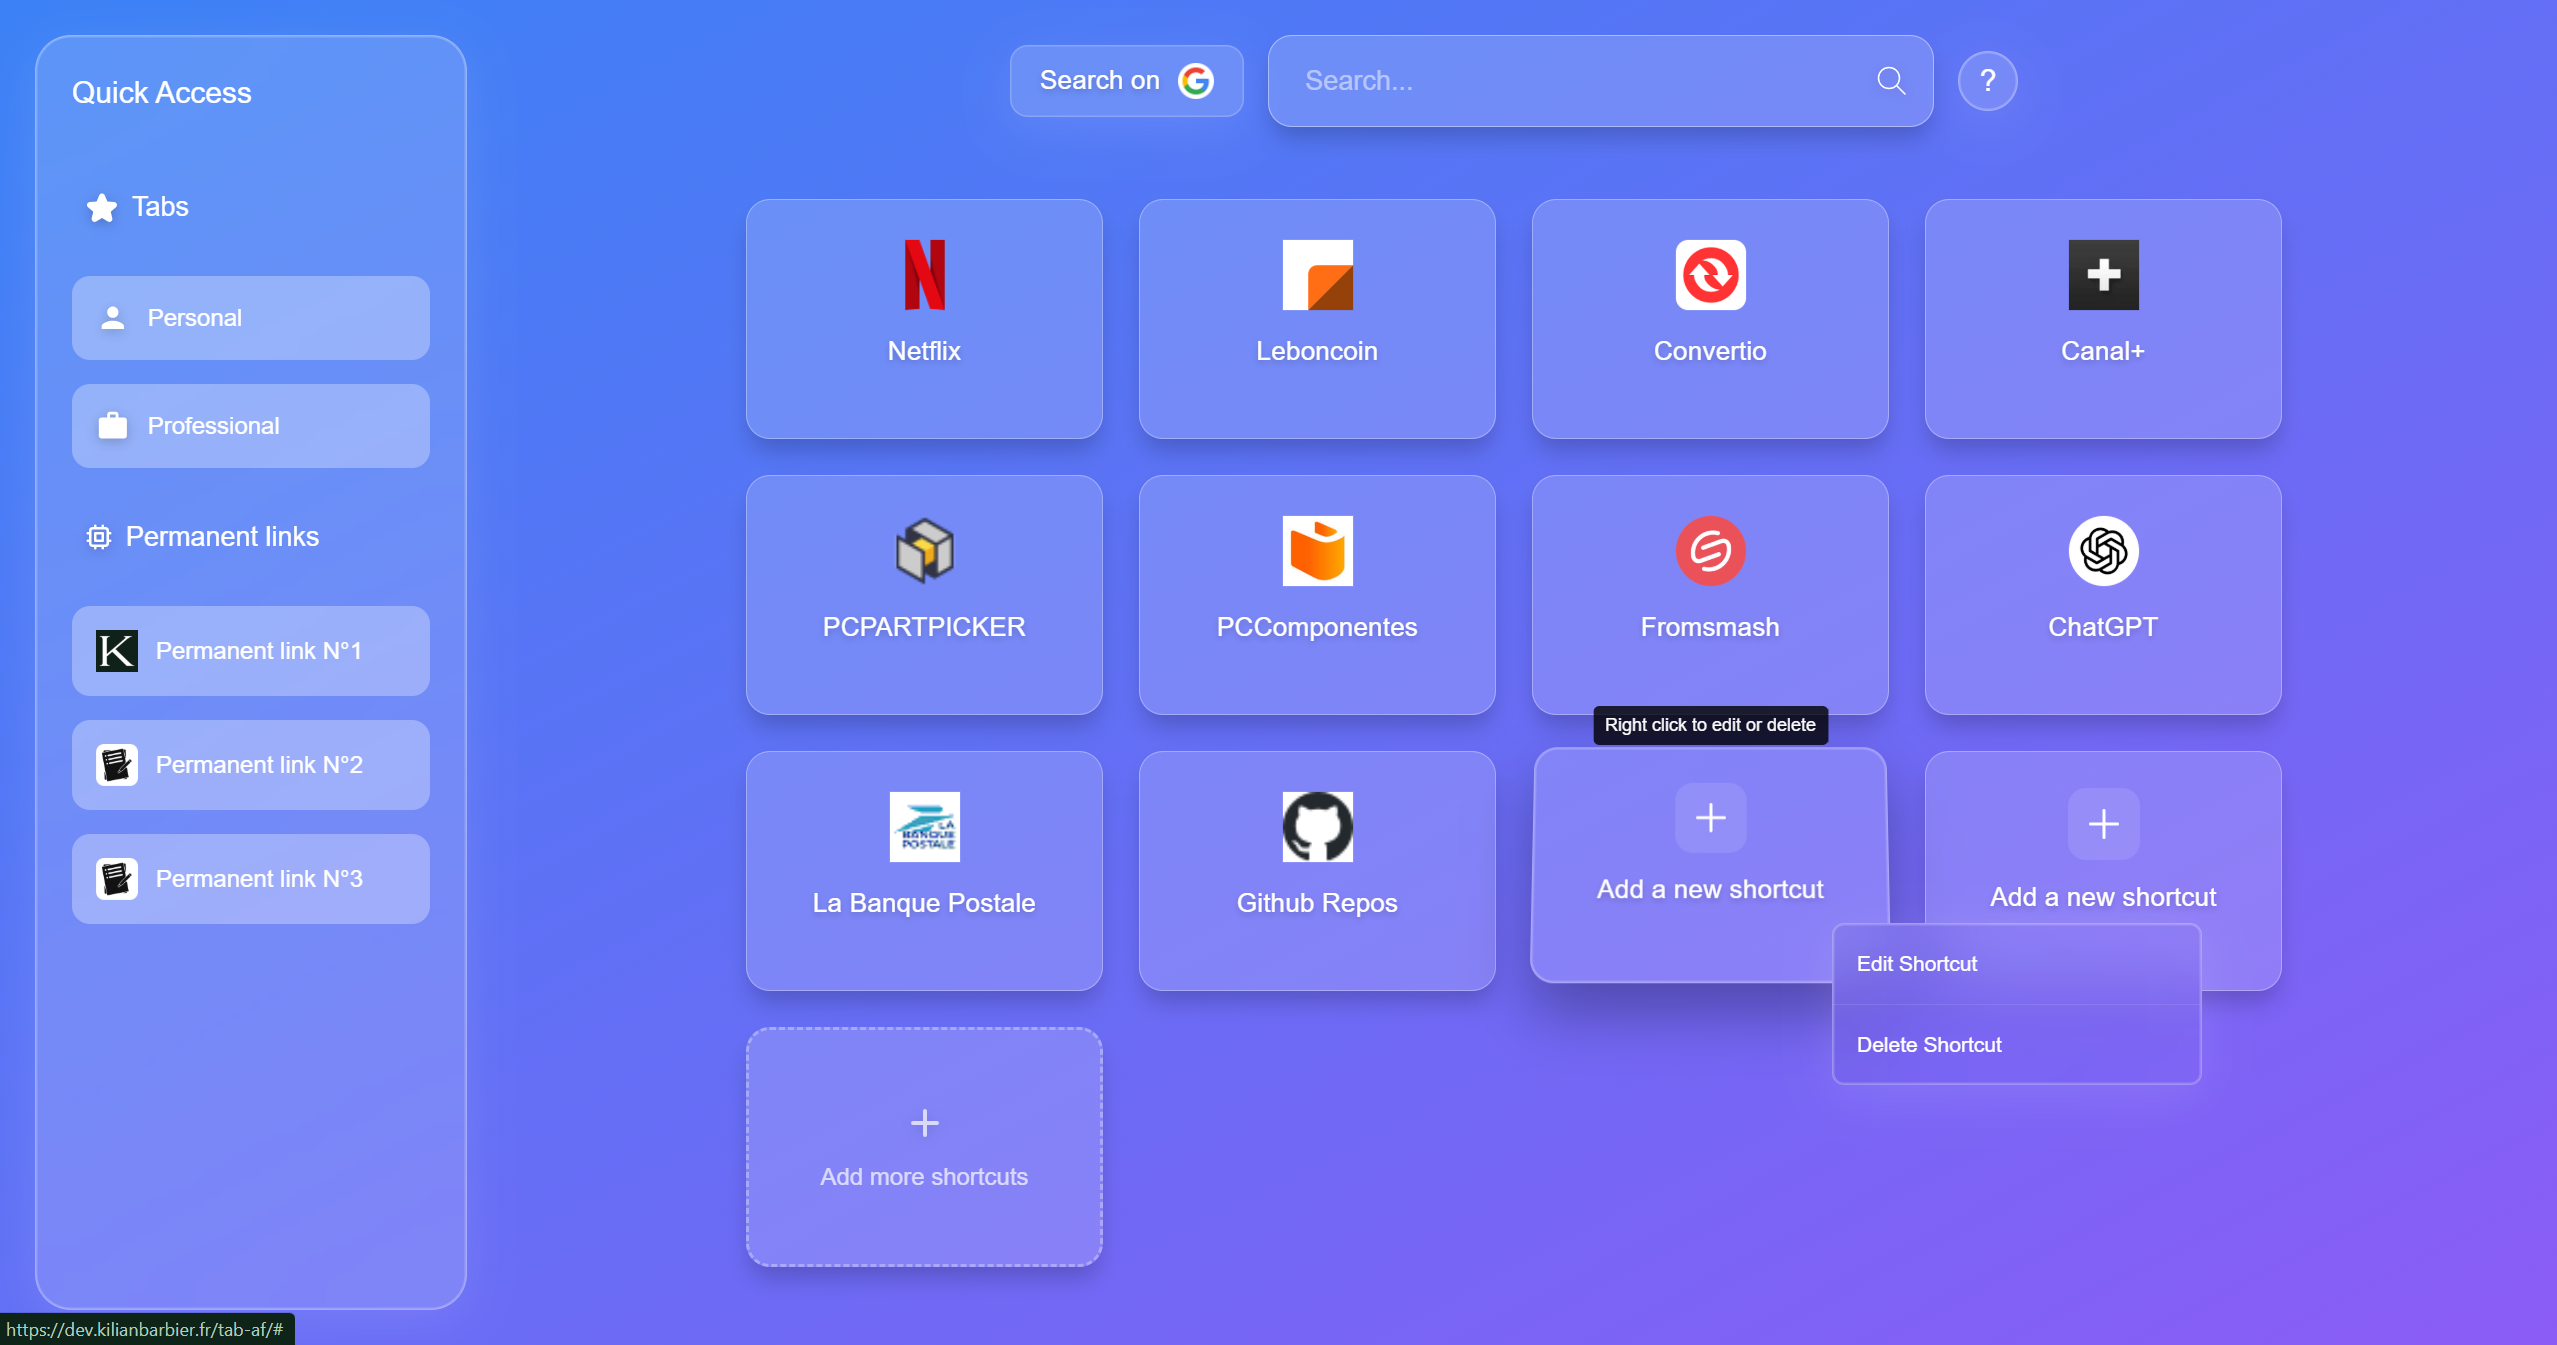Click the briefcase icon in Professional tab
Image resolution: width=2557 pixels, height=1345 pixels.
113,426
